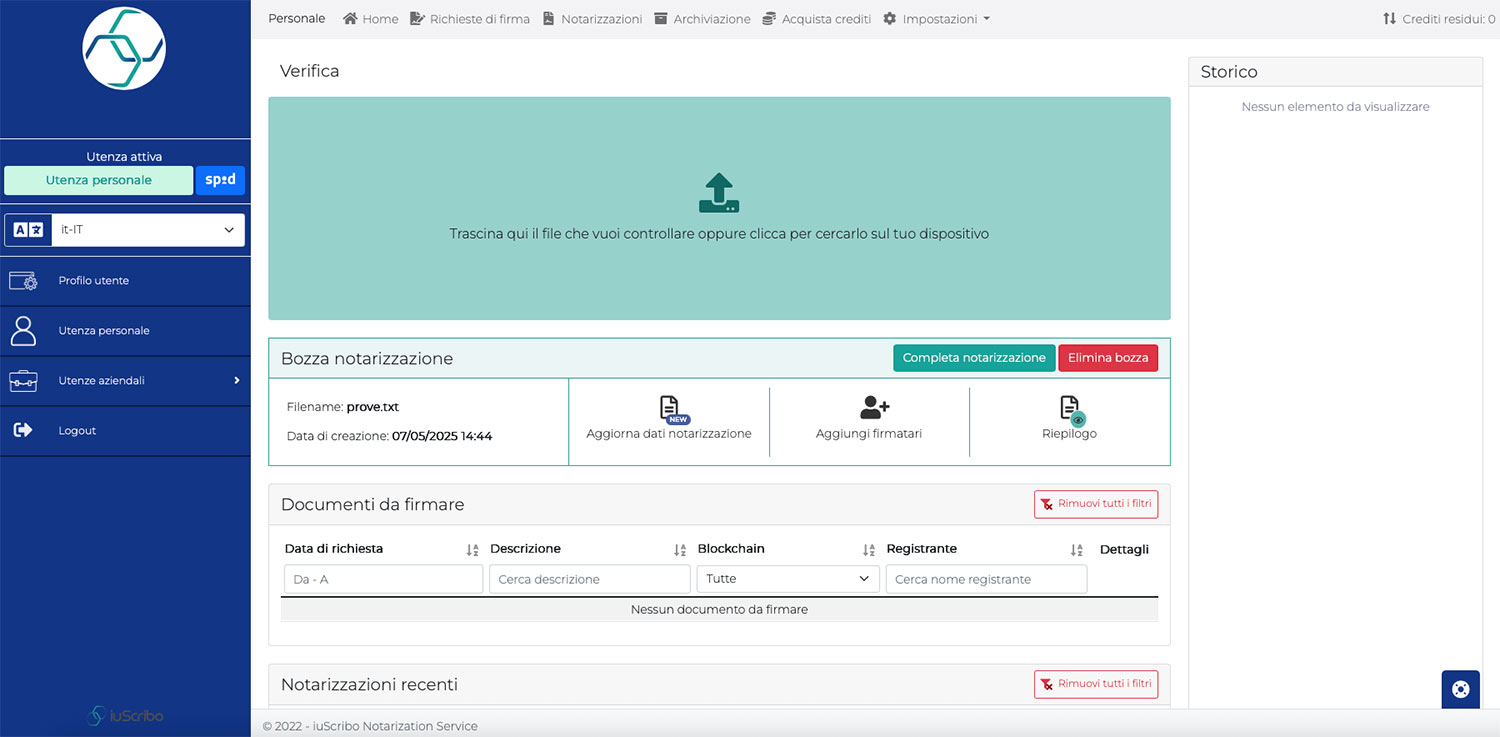Open the Riepilogo icon in Bozza notarizzazione
The height and width of the screenshot is (737, 1500).
tap(1069, 410)
